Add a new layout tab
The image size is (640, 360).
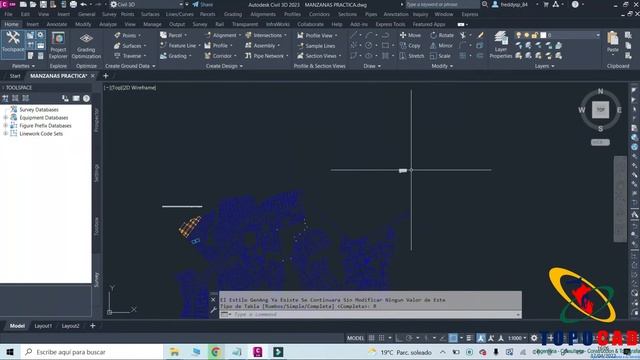tap(93, 326)
